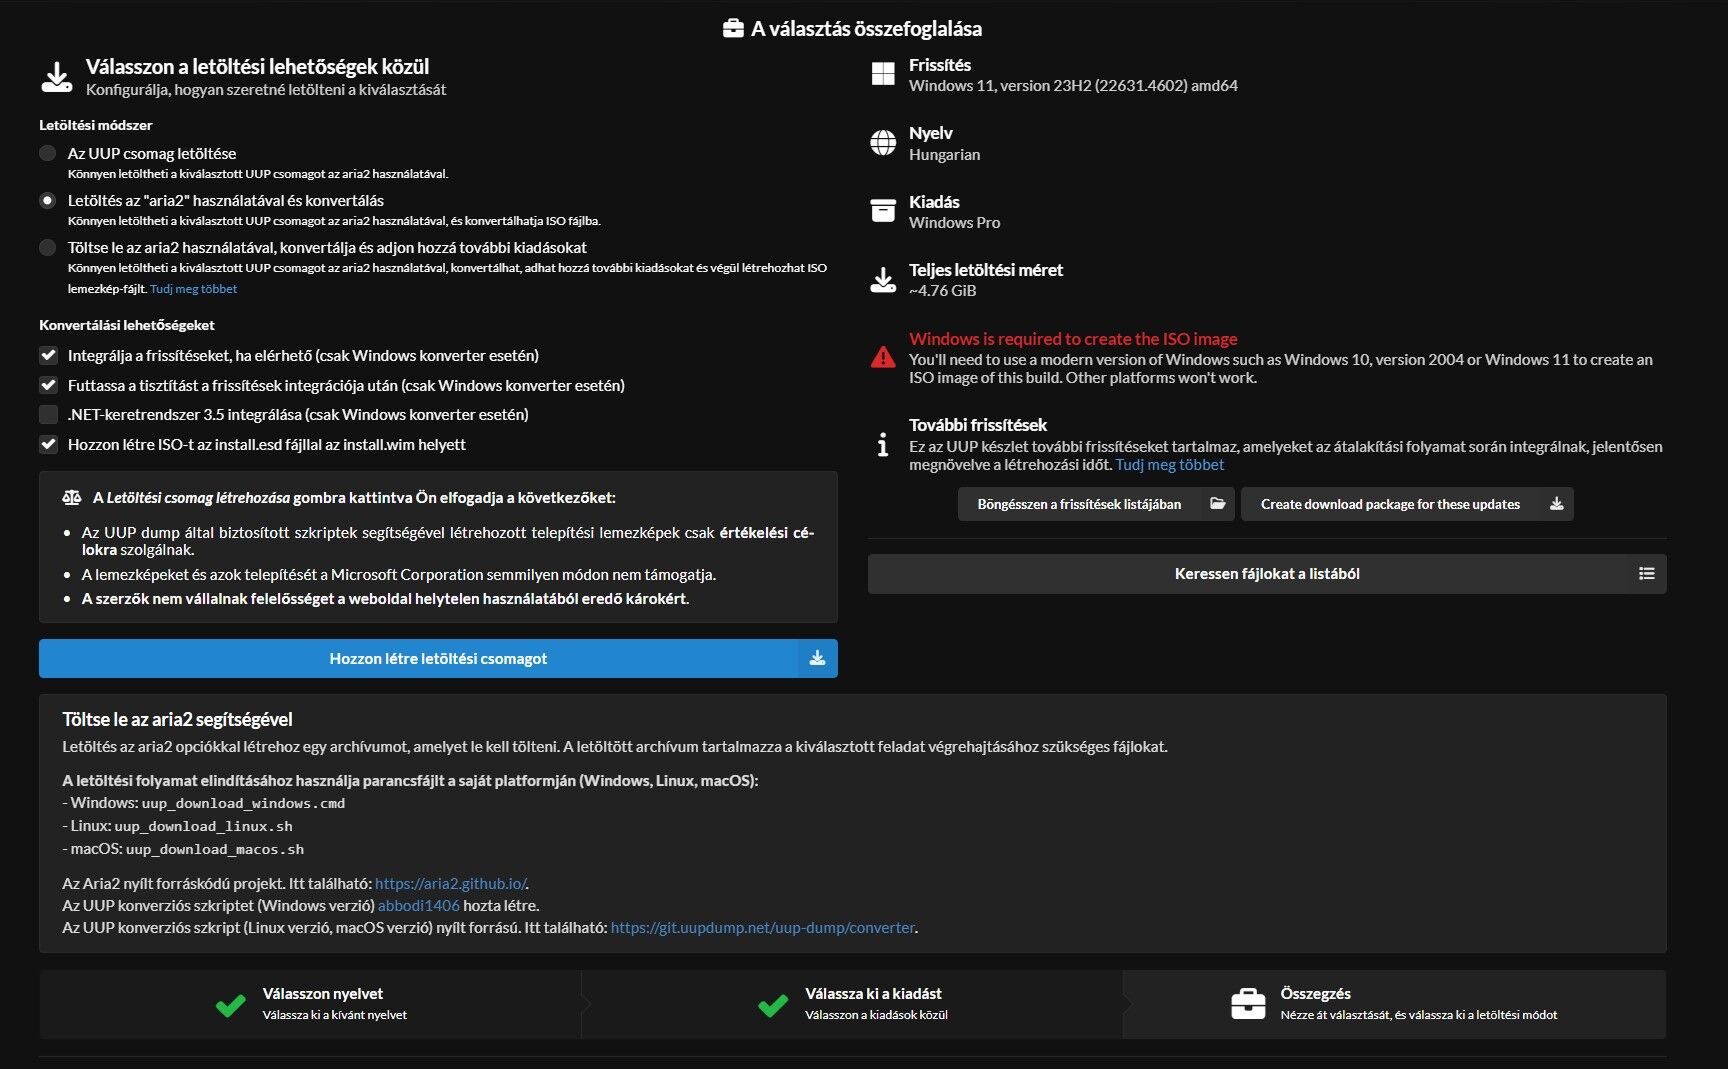The height and width of the screenshot is (1069, 1728).
Task: Click the 'Windows Pro' edition value
Action: tap(954, 223)
